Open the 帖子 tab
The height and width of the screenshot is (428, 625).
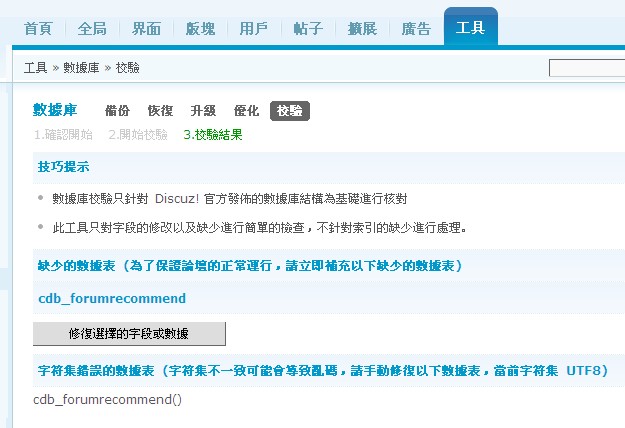pos(308,29)
